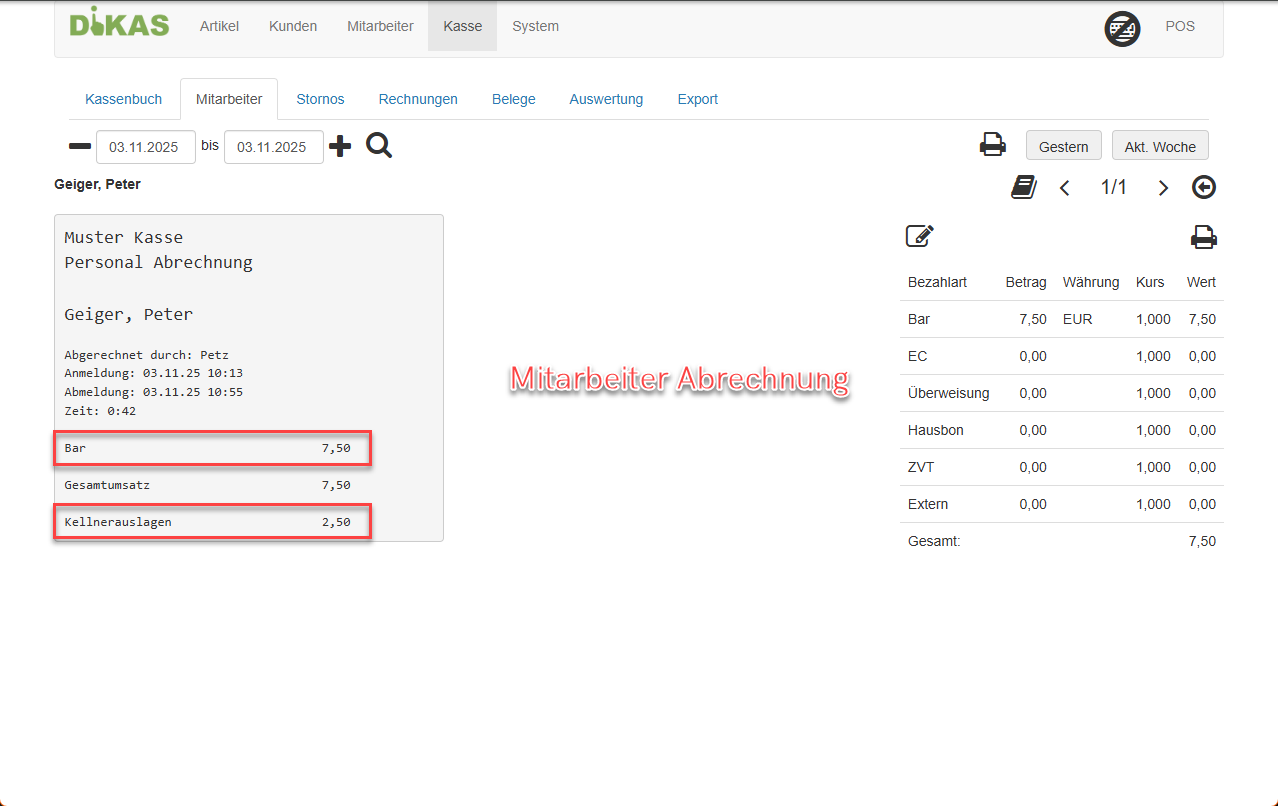
Task: Switch to the Stornos tab
Action: click(320, 99)
